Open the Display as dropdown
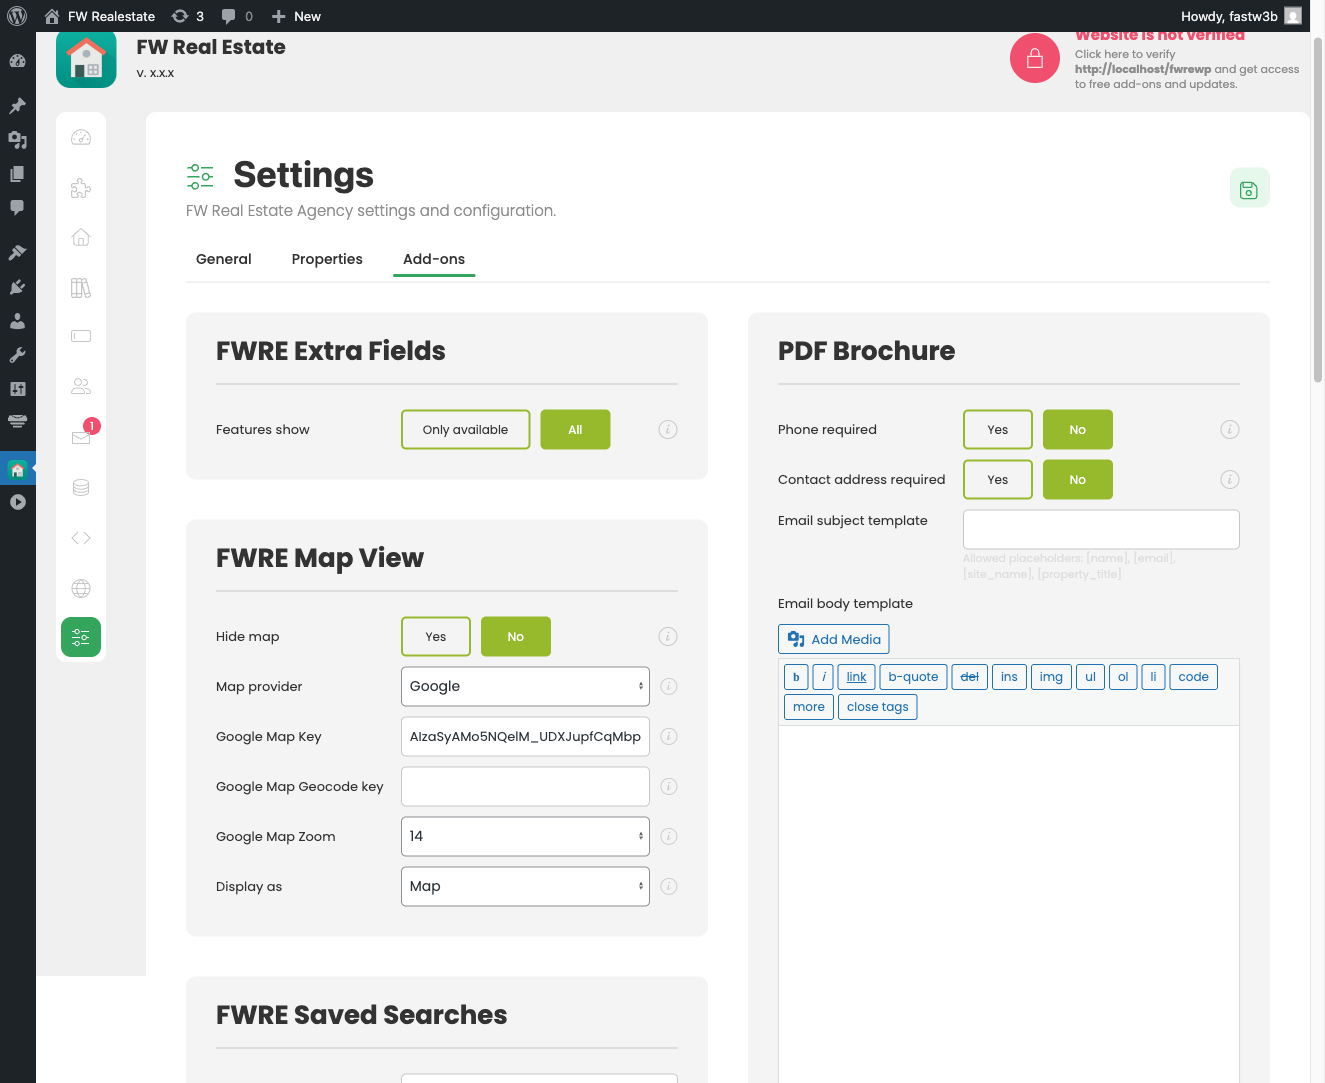Viewport: 1325px width, 1083px height. (x=525, y=886)
